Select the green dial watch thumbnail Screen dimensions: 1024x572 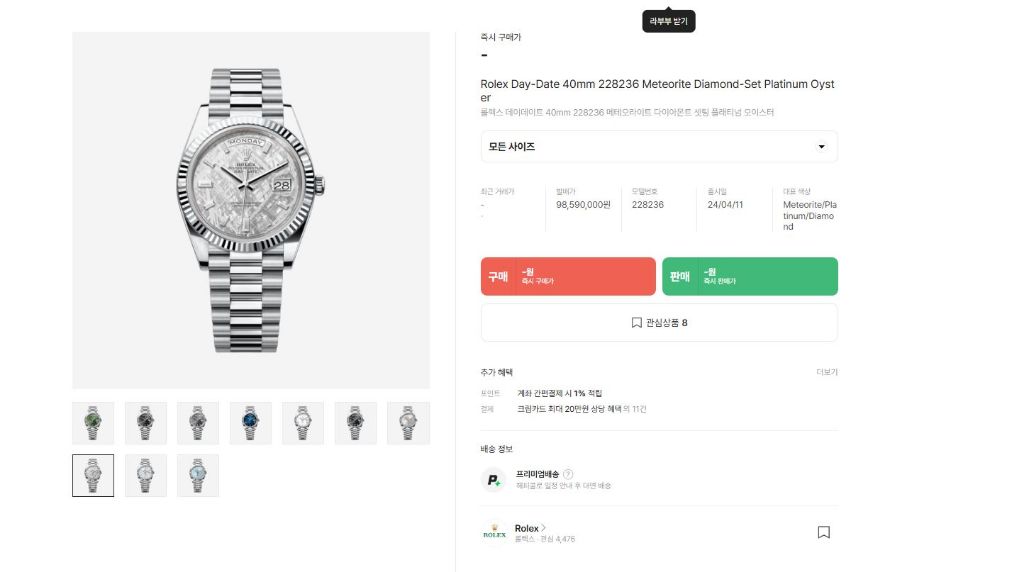tap(93, 423)
